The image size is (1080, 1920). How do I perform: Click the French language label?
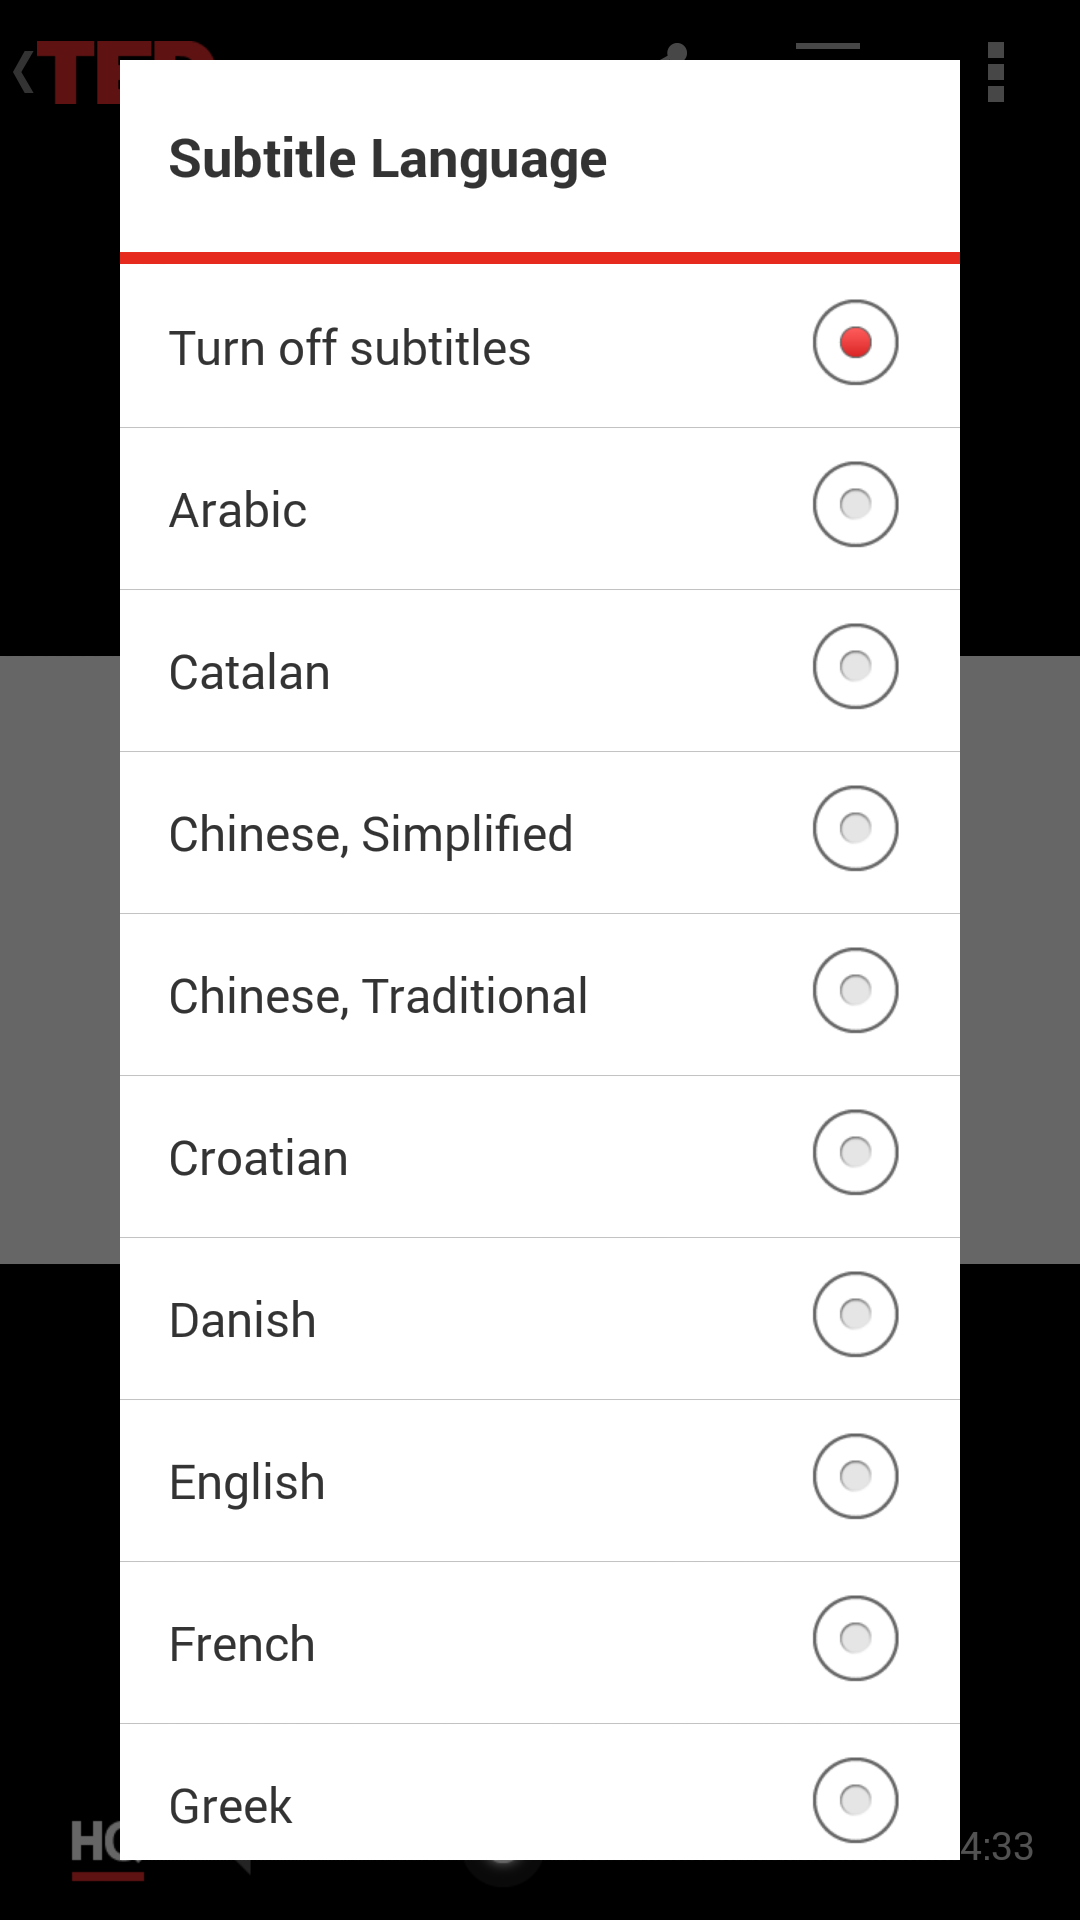(x=242, y=1644)
